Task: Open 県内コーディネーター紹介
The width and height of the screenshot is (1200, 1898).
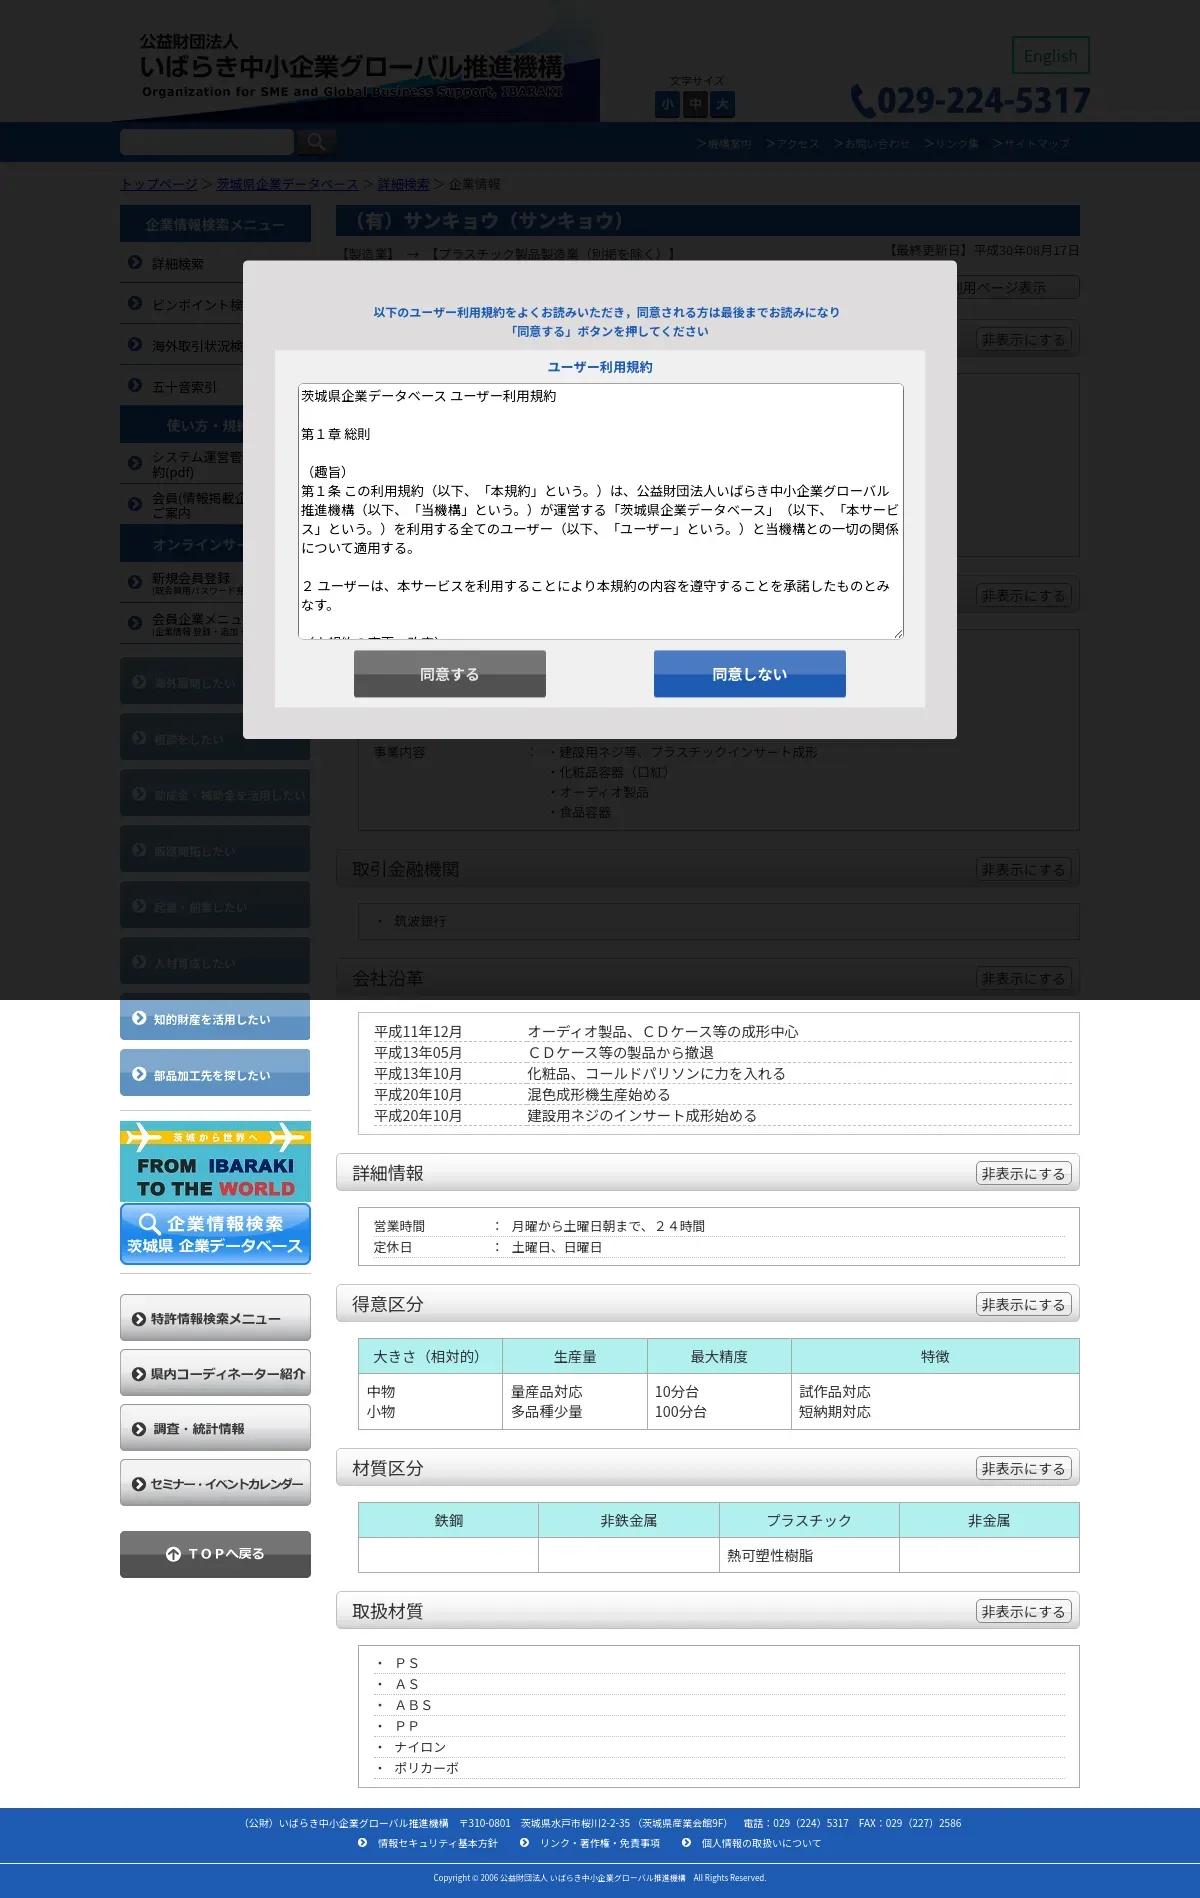Action: 215,1373
